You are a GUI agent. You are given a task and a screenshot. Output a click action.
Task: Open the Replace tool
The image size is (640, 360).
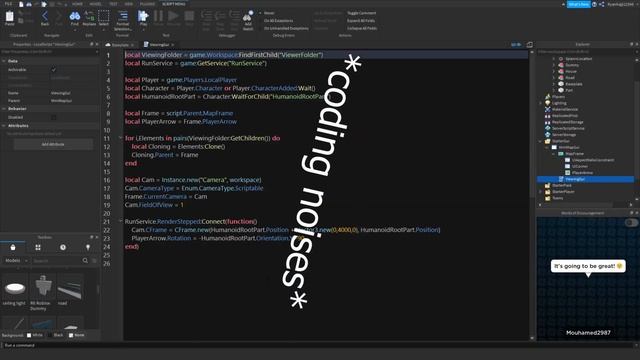pyautogui.click(x=89, y=18)
